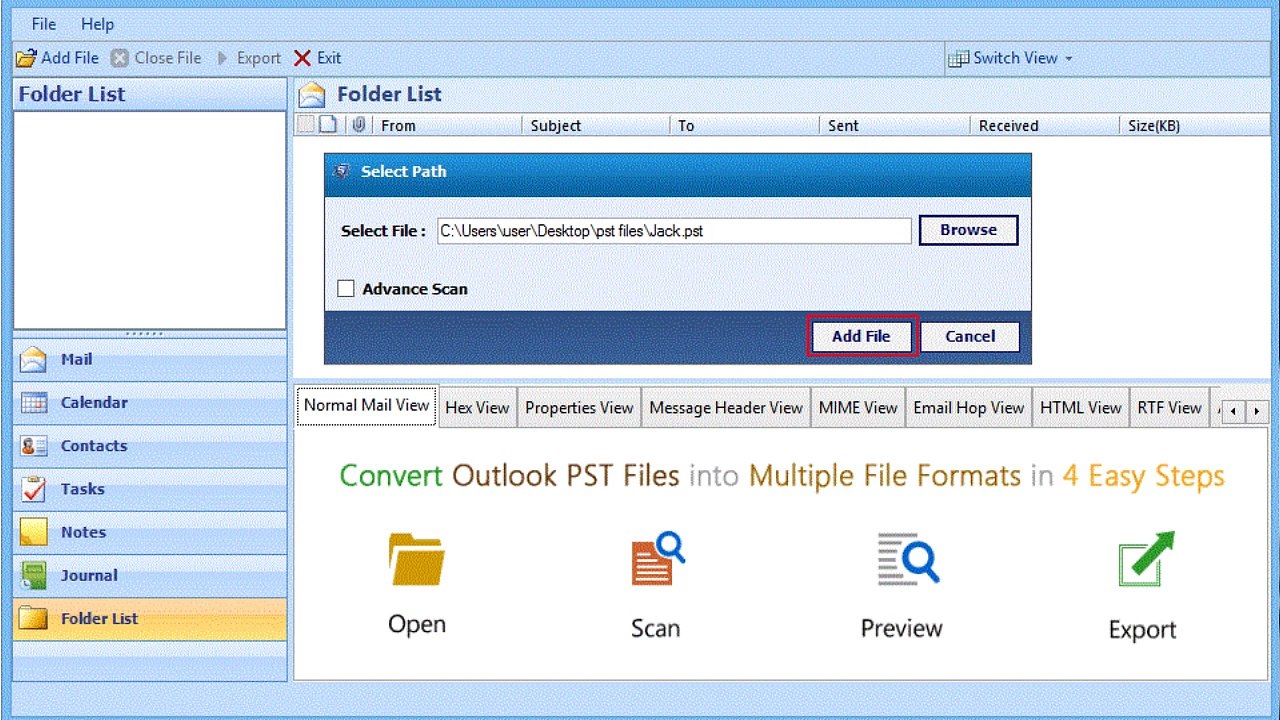1280x720 pixels.
Task: Switch to the HTML View tab
Action: coord(1081,408)
